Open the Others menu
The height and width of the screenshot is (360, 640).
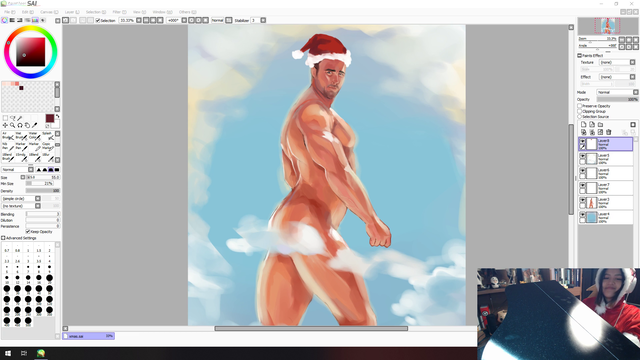pyautogui.click(x=187, y=12)
